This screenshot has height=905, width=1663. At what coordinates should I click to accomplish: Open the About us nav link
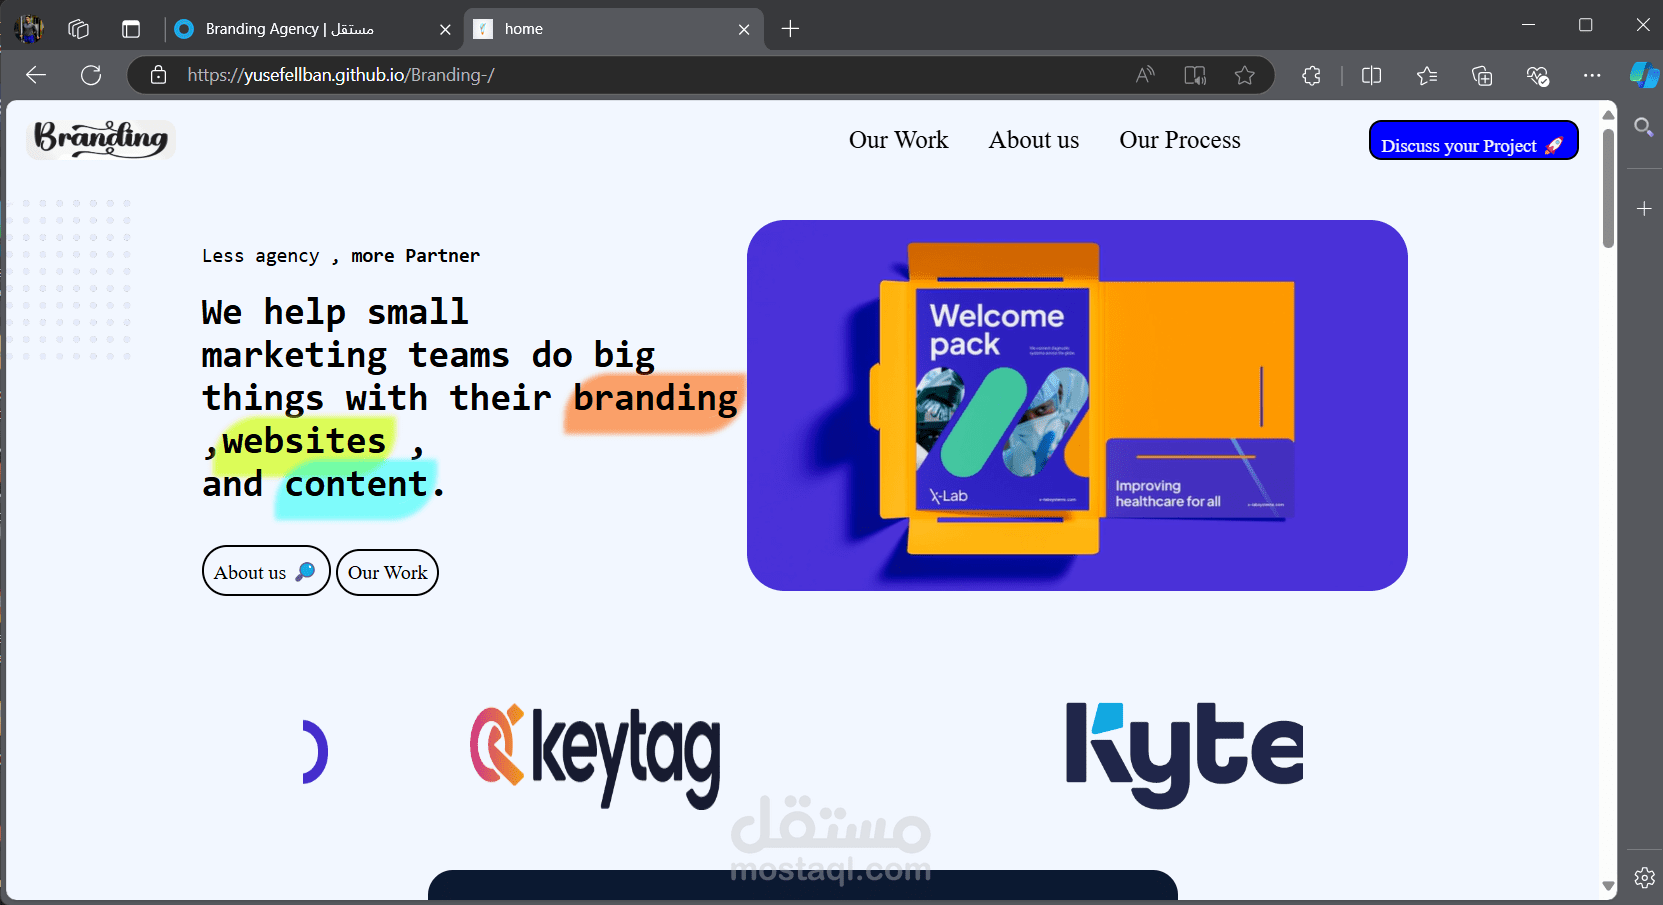point(1034,140)
